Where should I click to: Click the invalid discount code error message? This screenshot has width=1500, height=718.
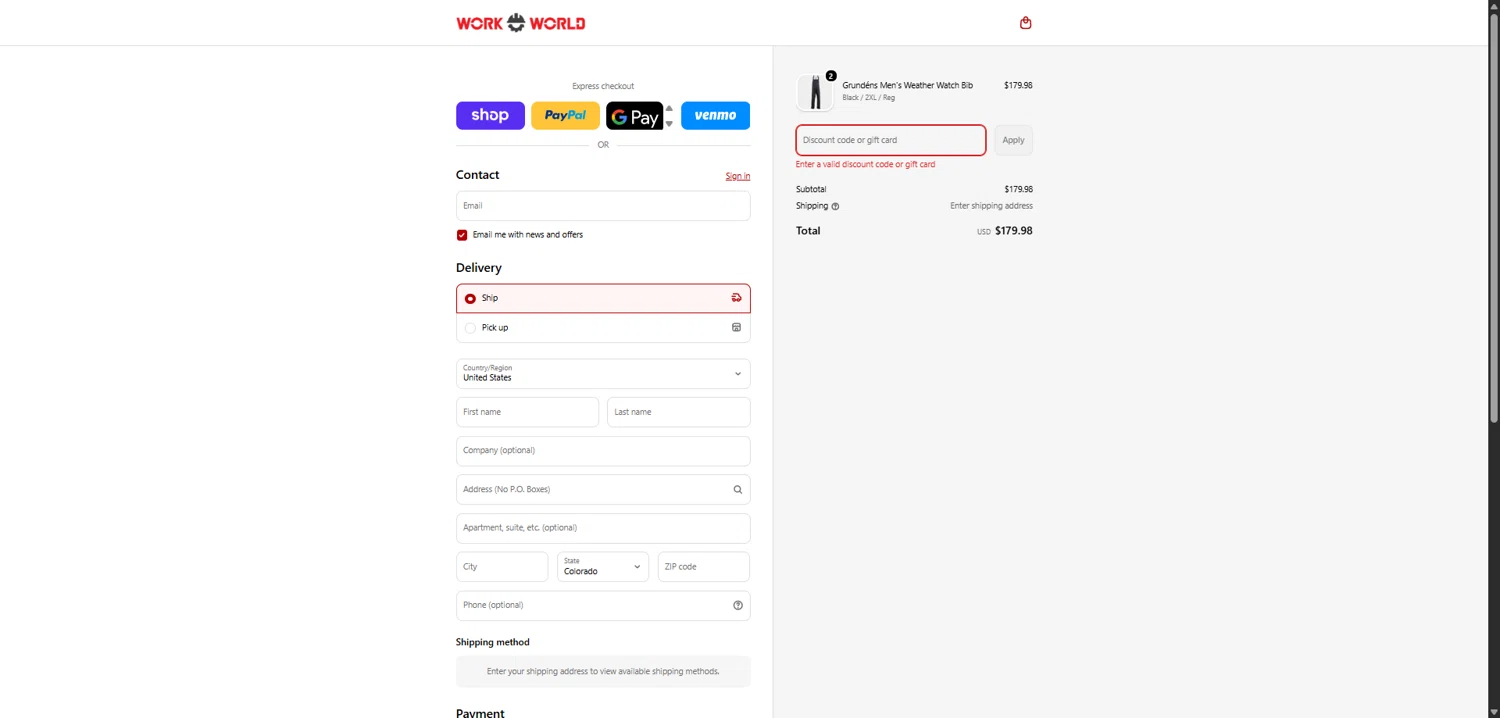click(x=865, y=164)
